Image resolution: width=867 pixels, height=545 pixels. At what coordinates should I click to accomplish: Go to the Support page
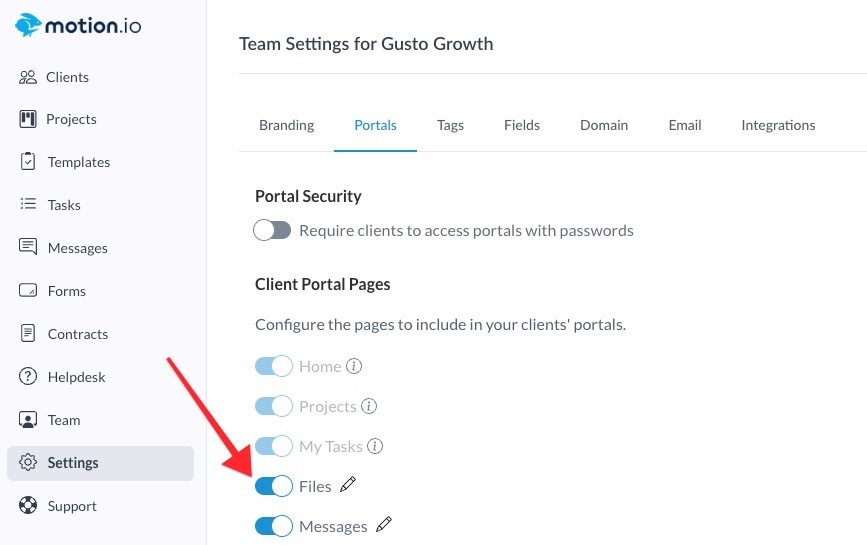(72, 506)
